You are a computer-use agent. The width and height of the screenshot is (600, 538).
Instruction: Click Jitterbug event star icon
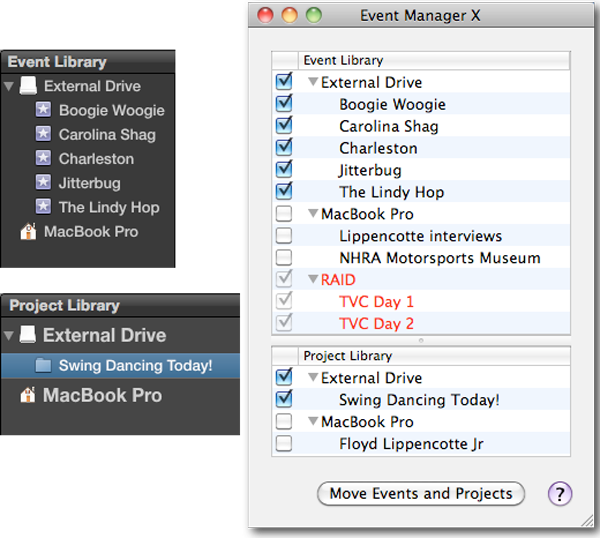tap(43, 183)
